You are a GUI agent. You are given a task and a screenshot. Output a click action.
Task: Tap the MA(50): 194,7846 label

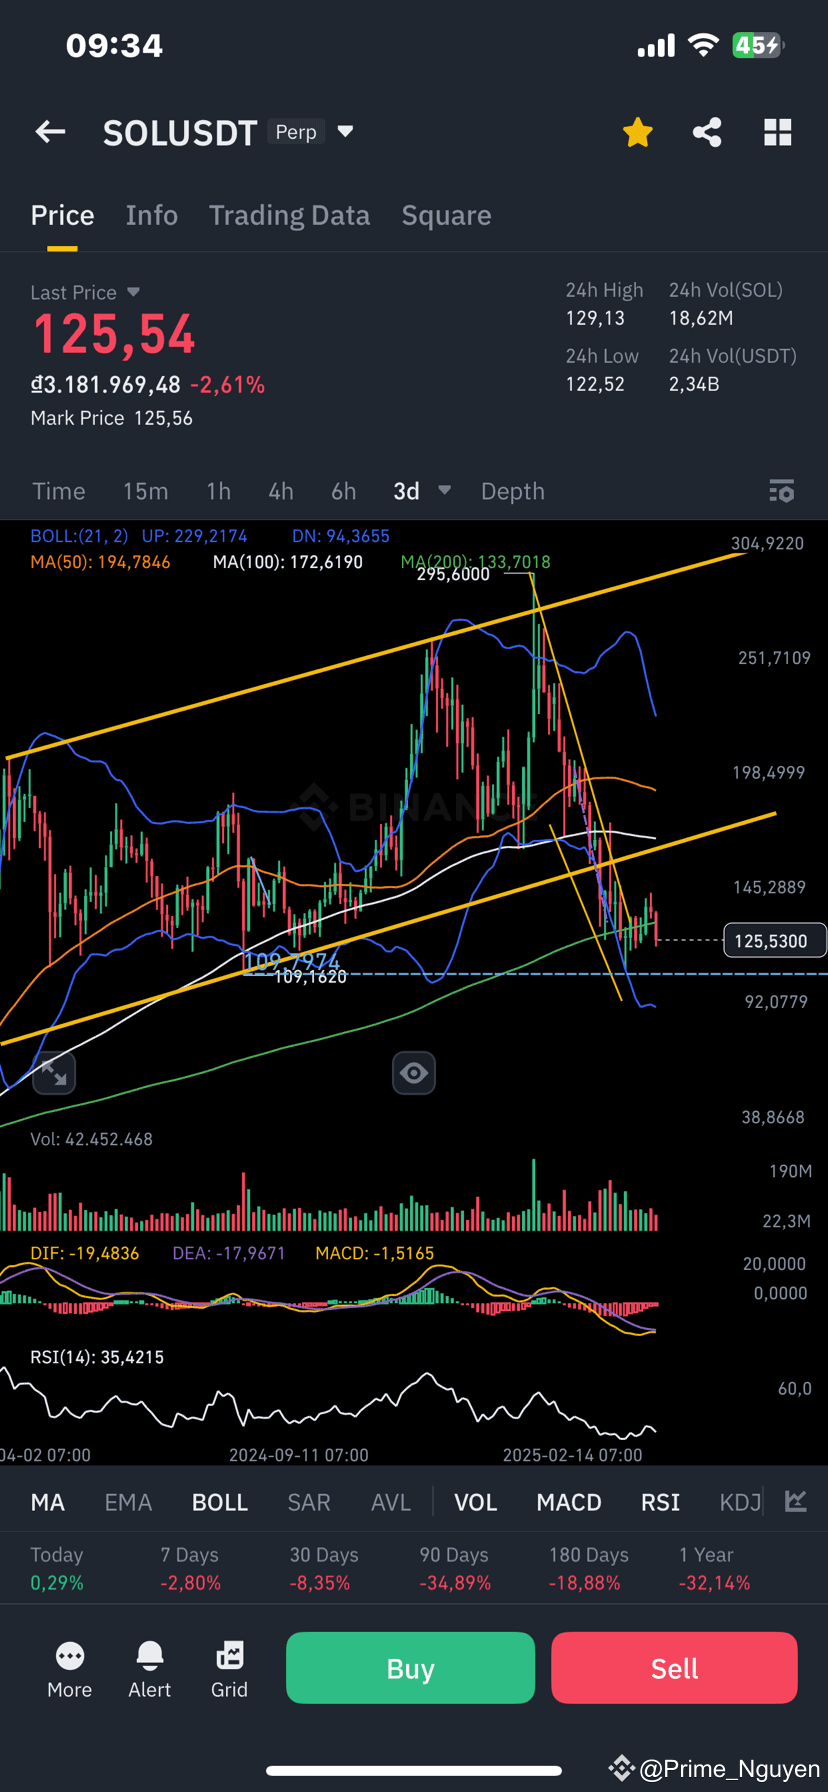click(x=100, y=562)
